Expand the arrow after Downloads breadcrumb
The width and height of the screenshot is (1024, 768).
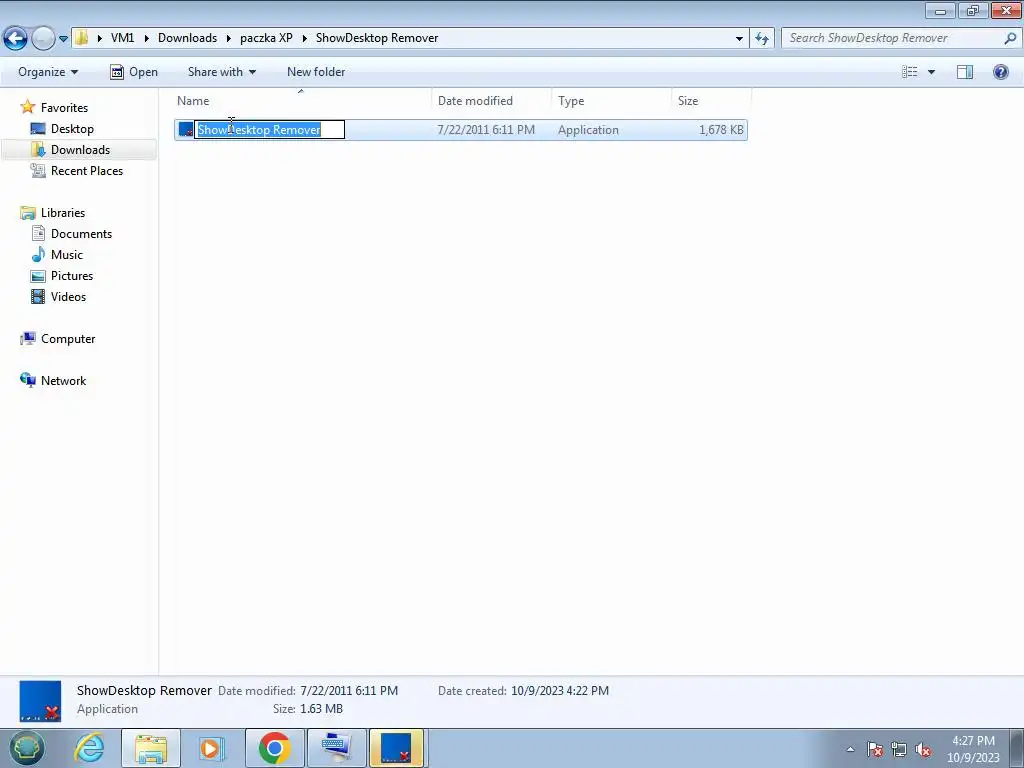point(229,39)
